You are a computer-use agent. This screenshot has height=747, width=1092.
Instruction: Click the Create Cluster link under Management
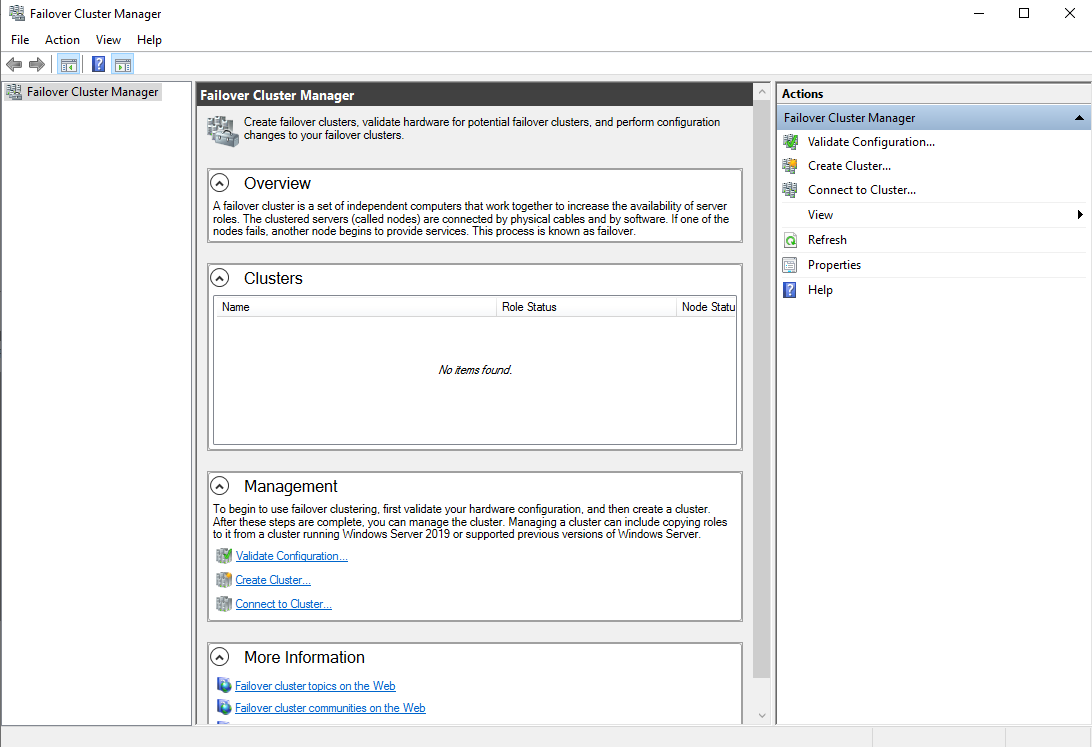click(x=272, y=579)
